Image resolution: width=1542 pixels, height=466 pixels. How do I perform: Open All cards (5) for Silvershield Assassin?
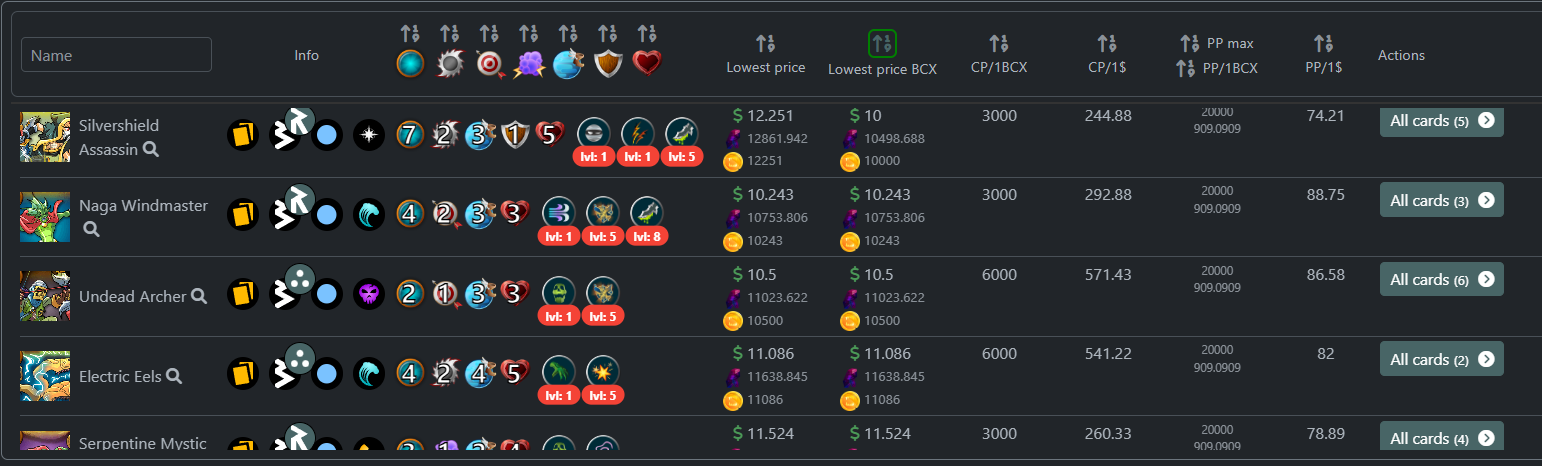(x=1441, y=120)
